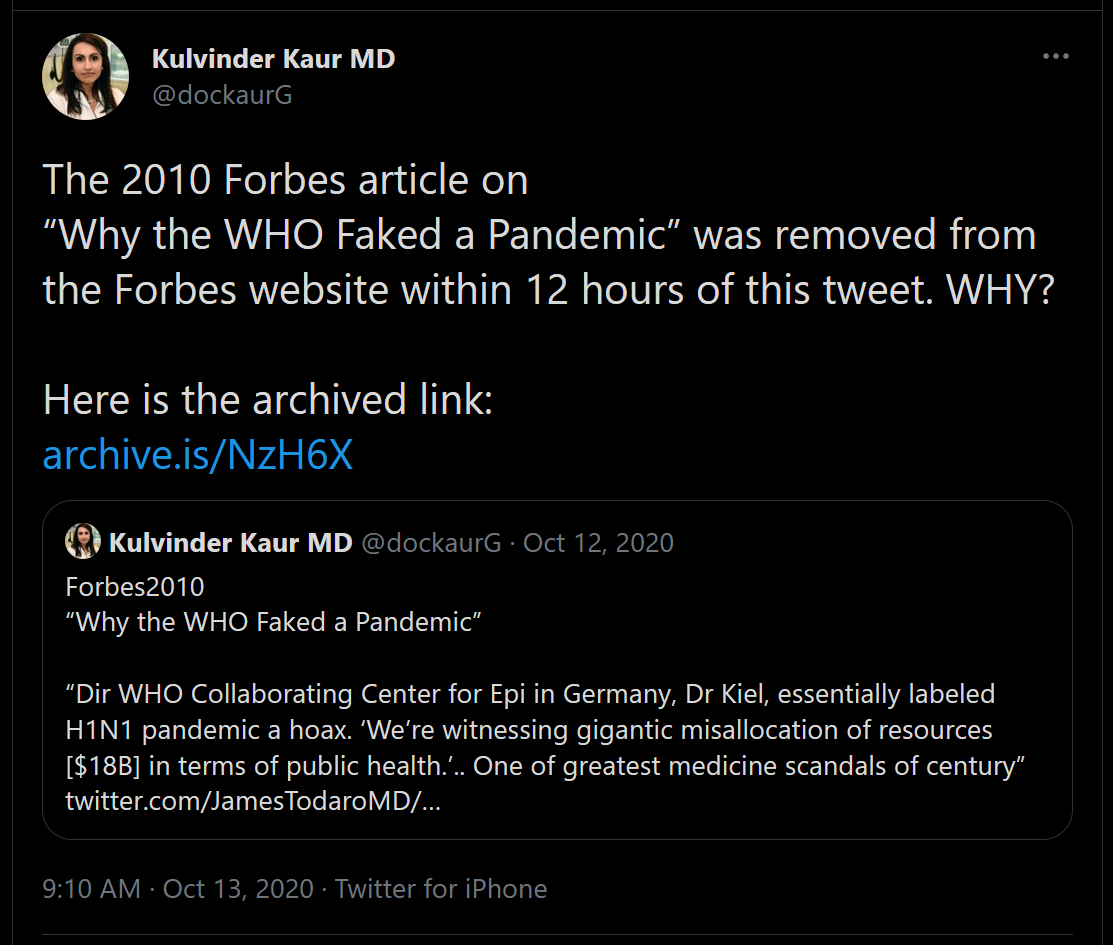Viewport: 1113px width, 945px height.
Task: Visit the @dockaurG handle at top
Action: pyautogui.click(x=222, y=94)
